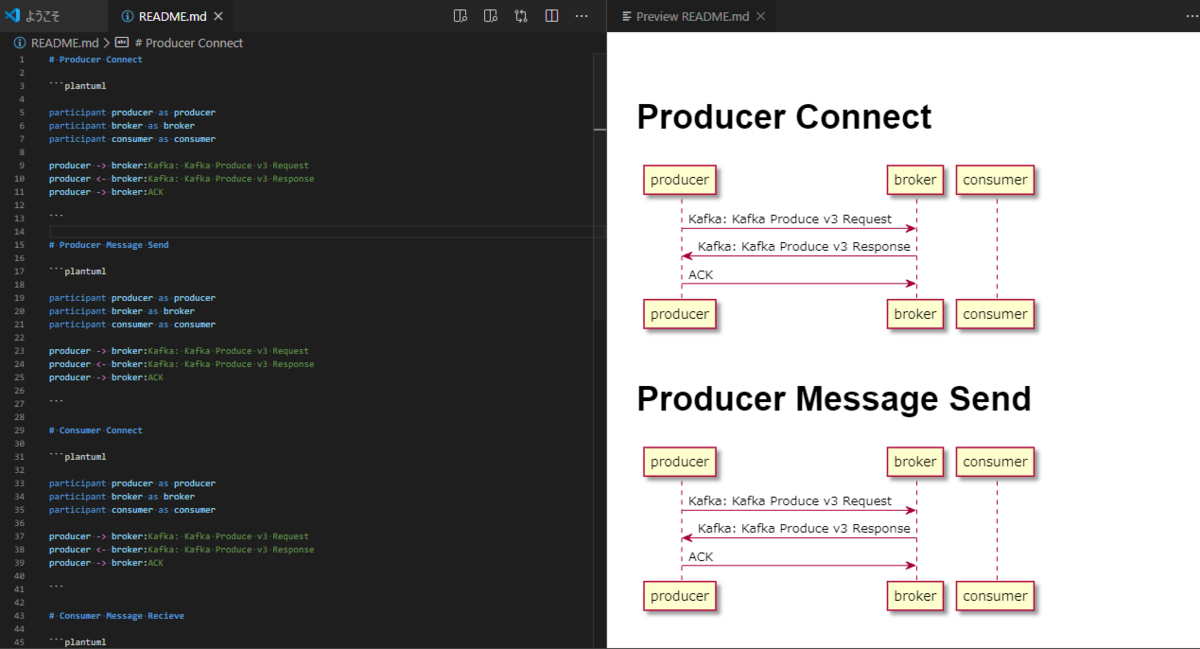Viewport: 1200px width, 649px height.
Task: Click 'Kafka: Kafka Produce v3 Response' in first diagram
Action: [x=804, y=246]
